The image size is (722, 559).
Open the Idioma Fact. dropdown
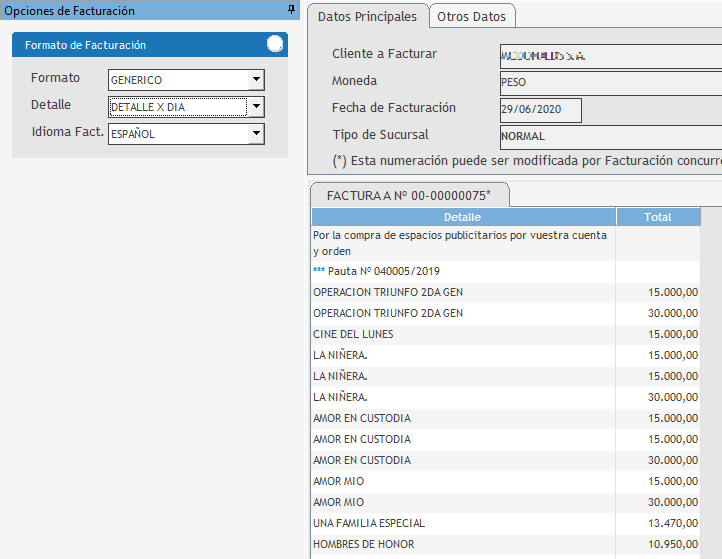(x=256, y=134)
